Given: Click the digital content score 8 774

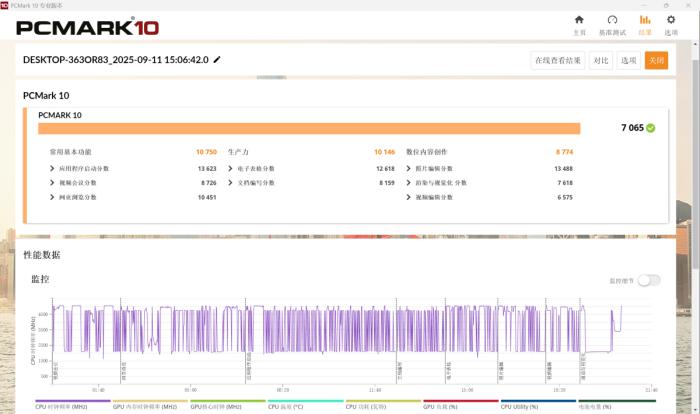Looking at the screenshot, I should coord(564,152).
